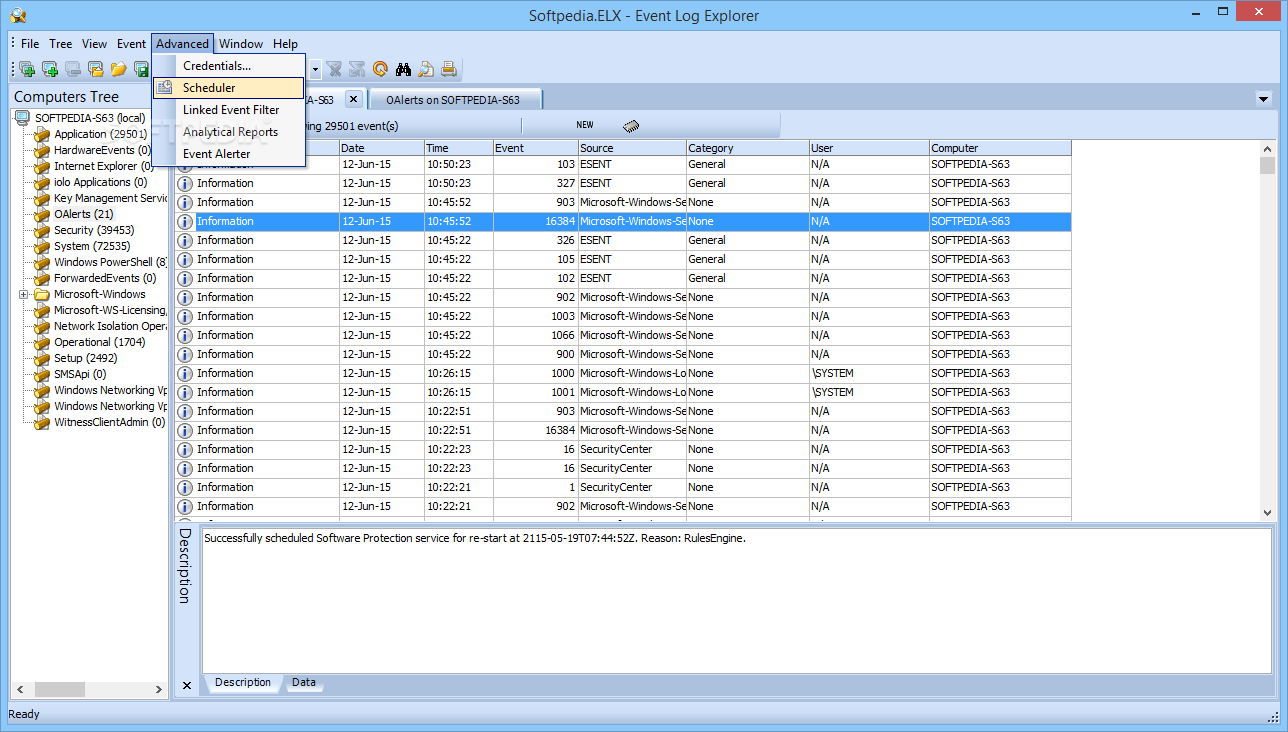
Task: Open the toolbar dropdown arrow beside the filter icons
Action: [x=315, y=70]
